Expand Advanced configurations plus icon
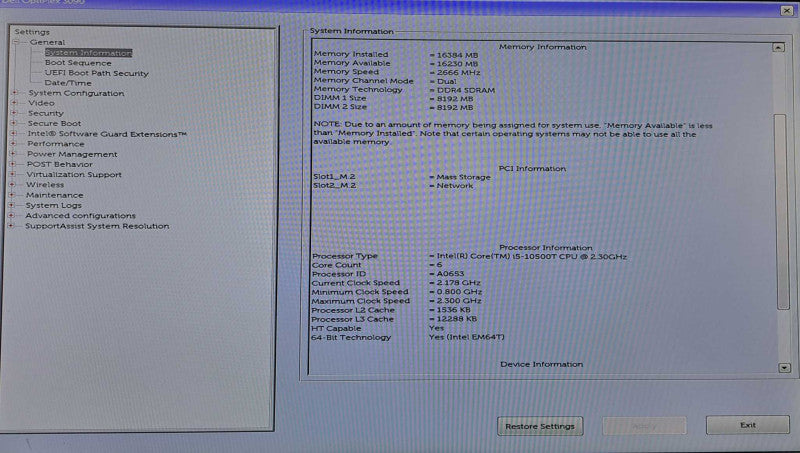Image resolution: width=800 pixels, height=453 pixels. point(12,215)
